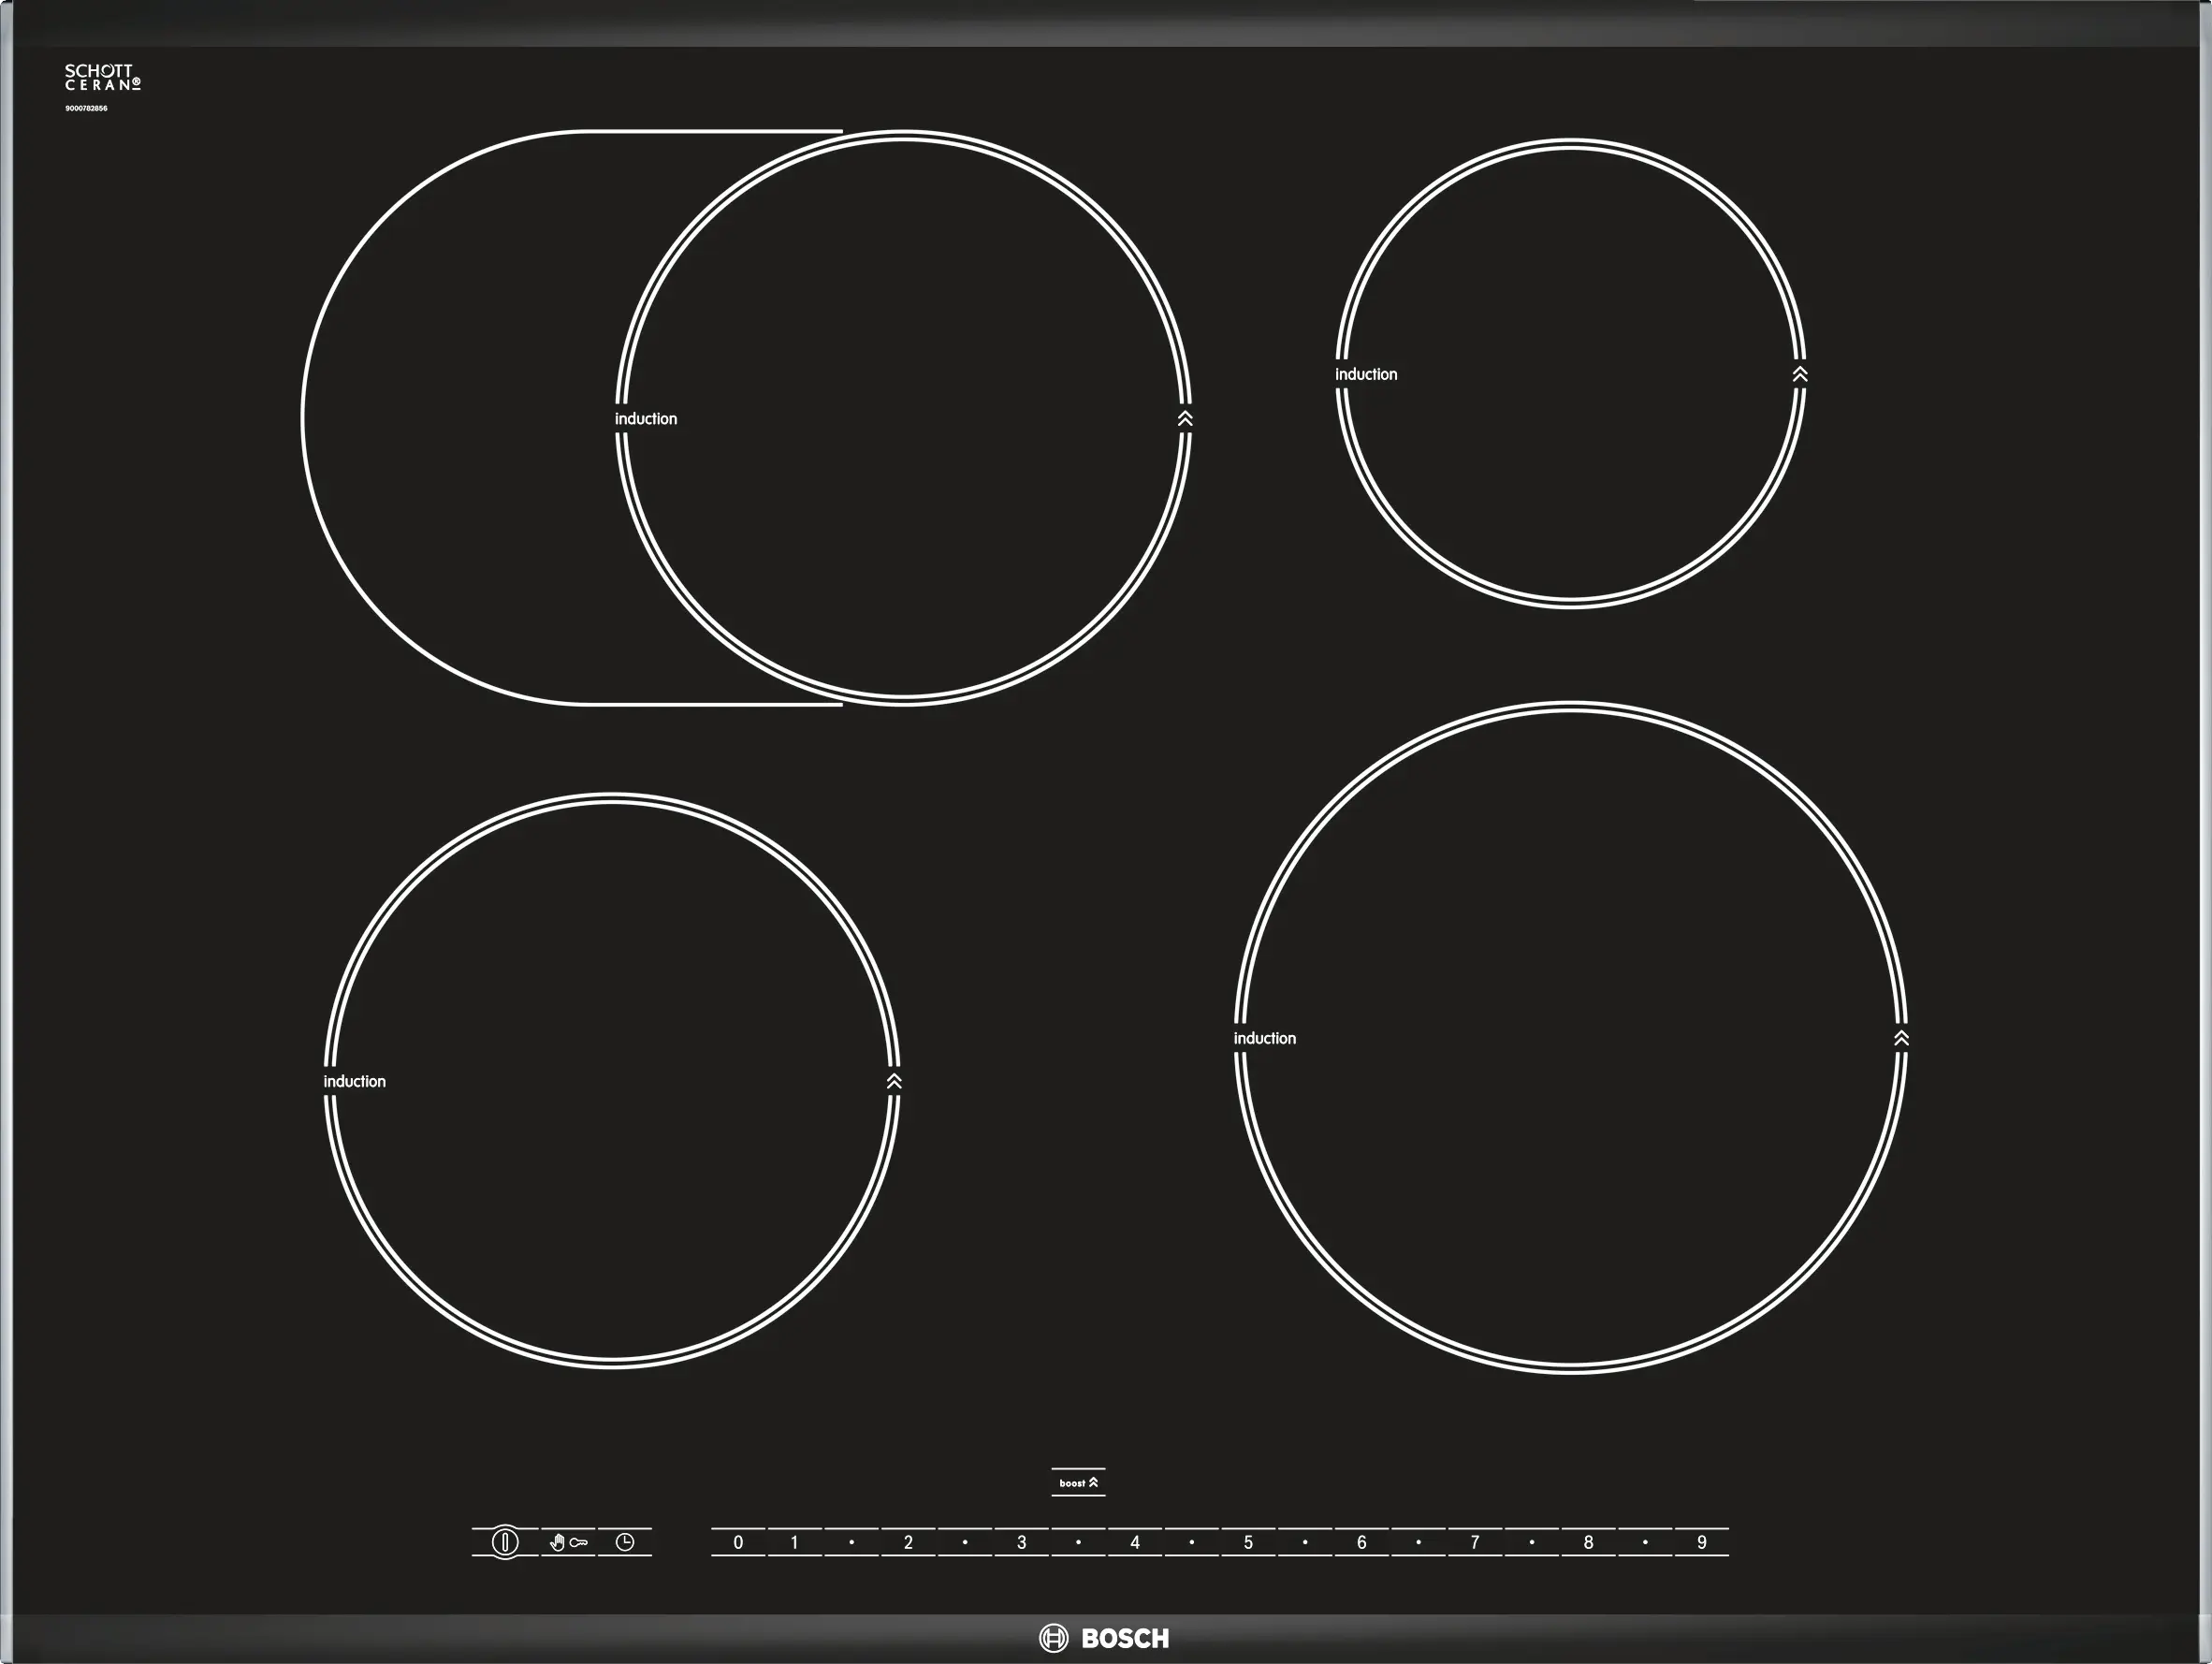Set power level to 0
2212x1664 pixels.
click(x=738, y=1542)
